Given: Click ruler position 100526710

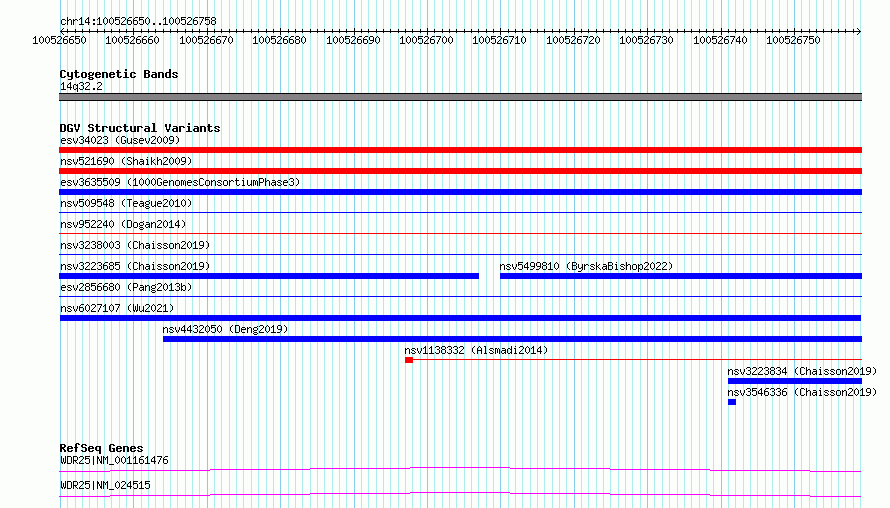Looking at the screenshot, I should click(x=499, y=40).
